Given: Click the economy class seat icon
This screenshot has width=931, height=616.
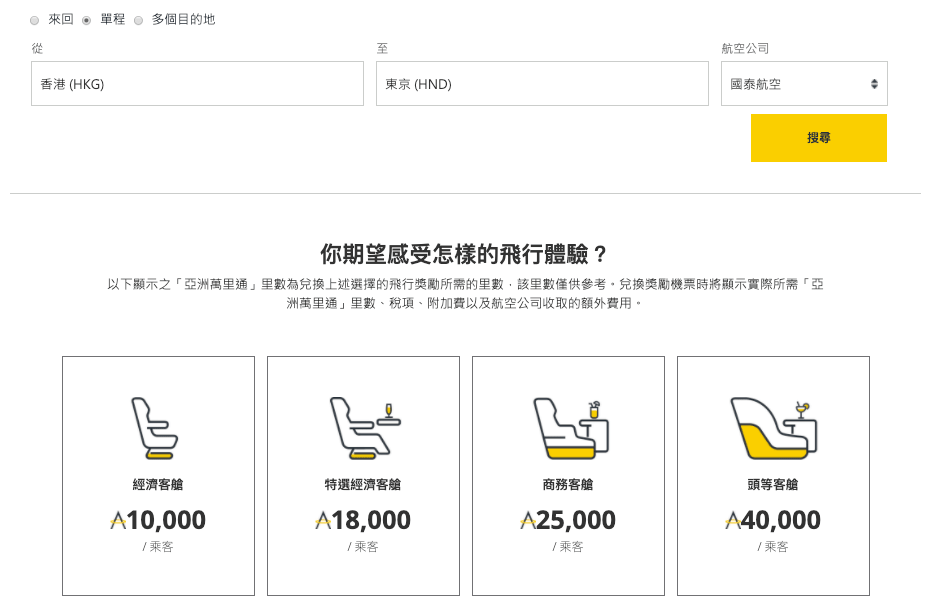Looking at the screenshot, I should (155, 429).
